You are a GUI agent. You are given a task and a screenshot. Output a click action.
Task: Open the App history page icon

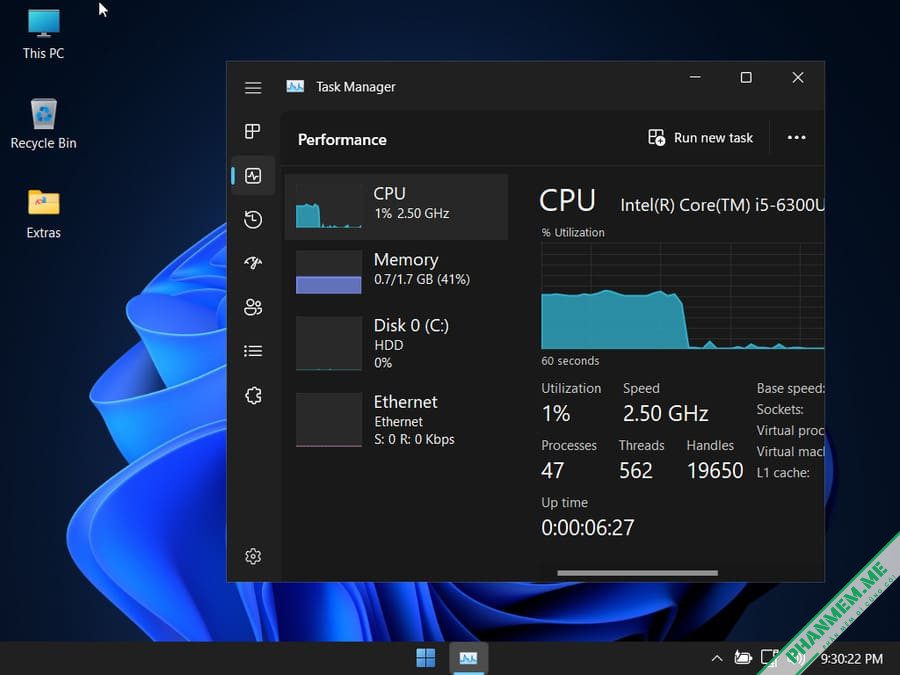point(253,219)
